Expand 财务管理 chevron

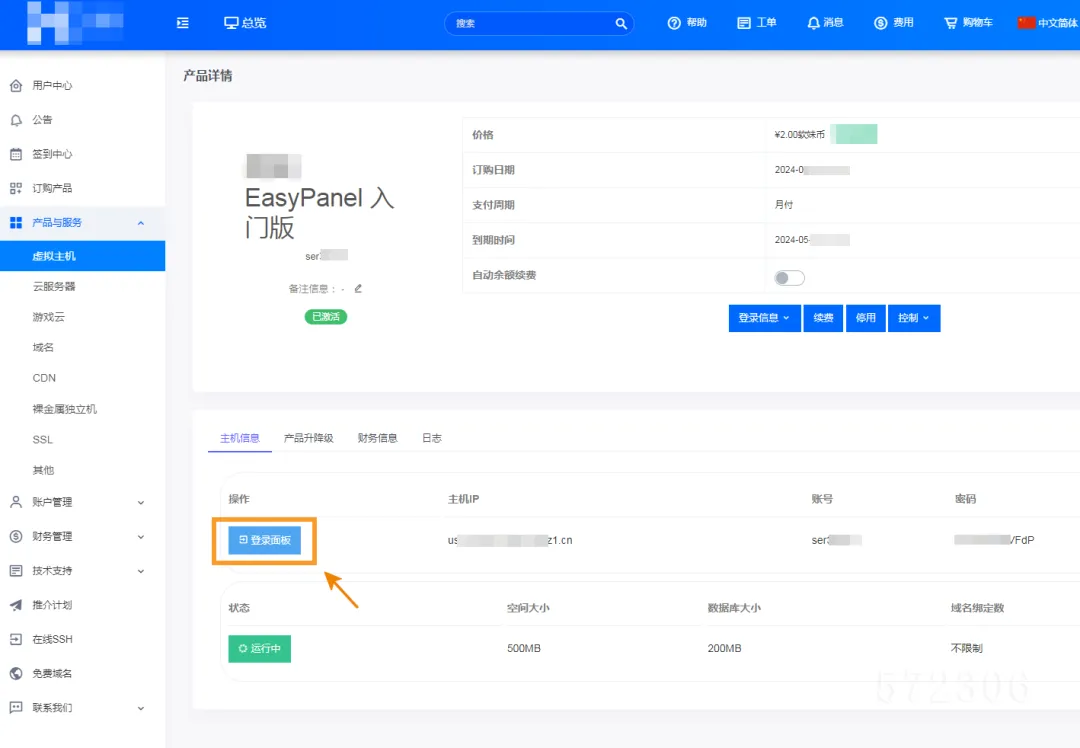pos(141,537)
